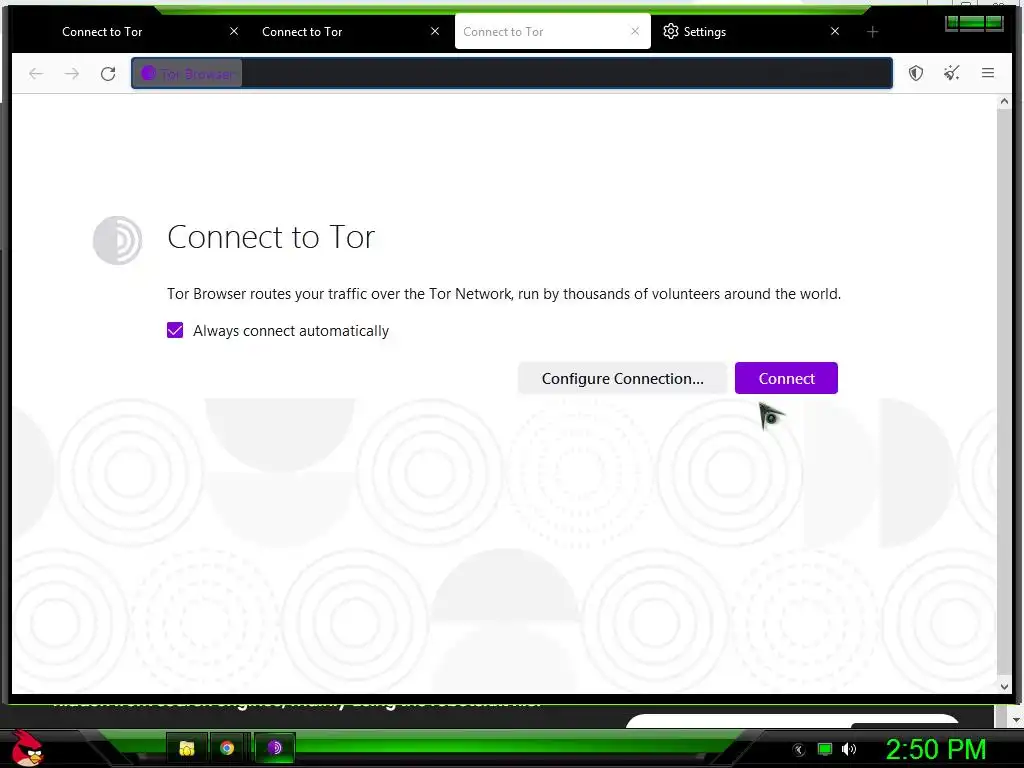The width and height of the screenshot is (1024, 768).
Task: Click the green monitor tray icon
Action: click(x=825, y=749)
